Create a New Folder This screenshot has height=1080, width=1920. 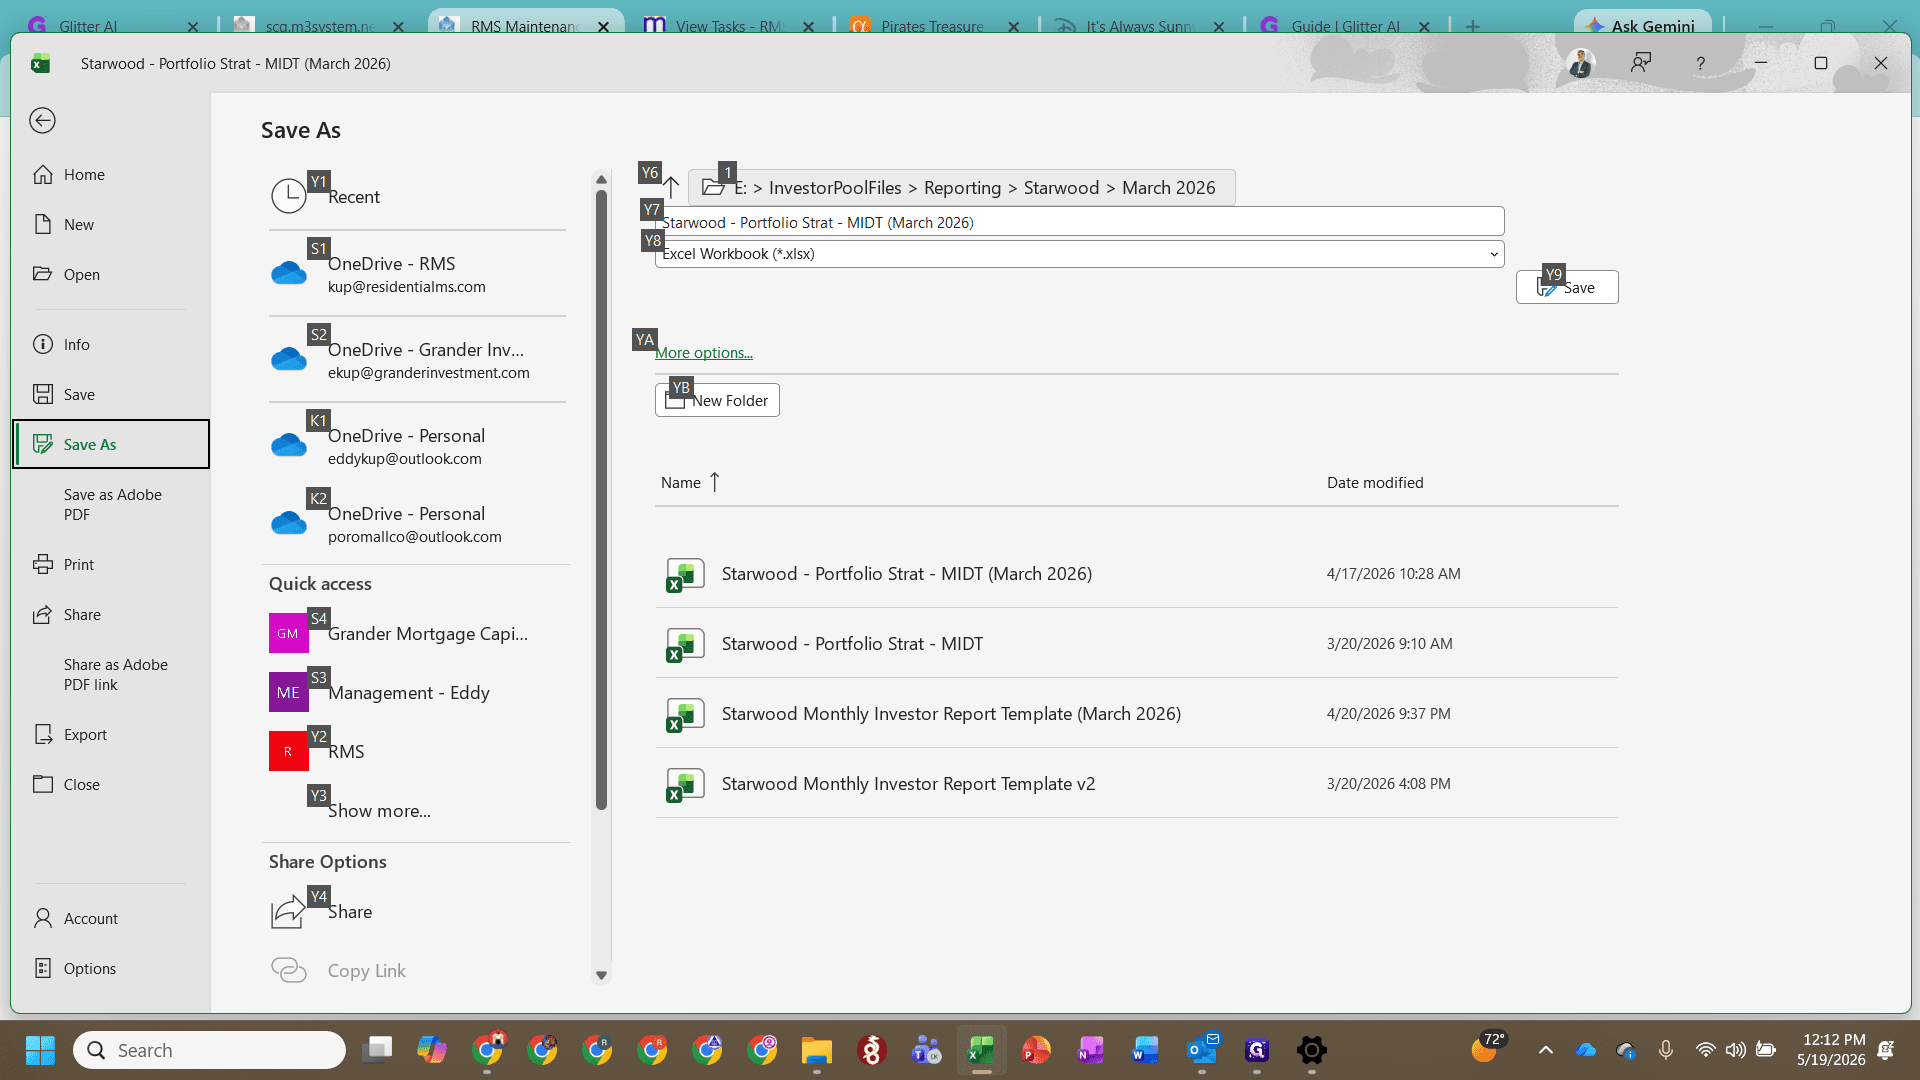717,400
